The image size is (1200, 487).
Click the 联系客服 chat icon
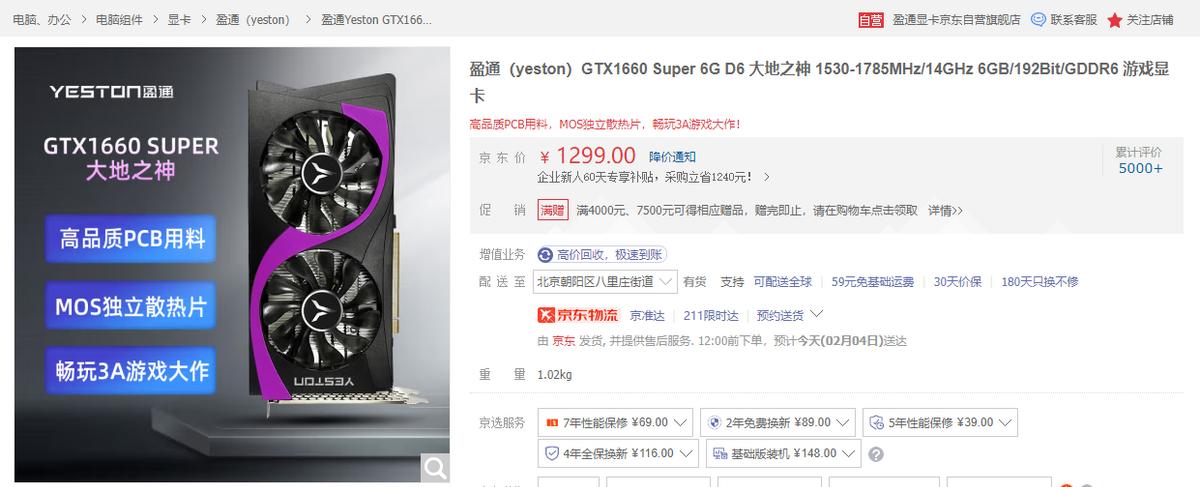(1038, 19)
